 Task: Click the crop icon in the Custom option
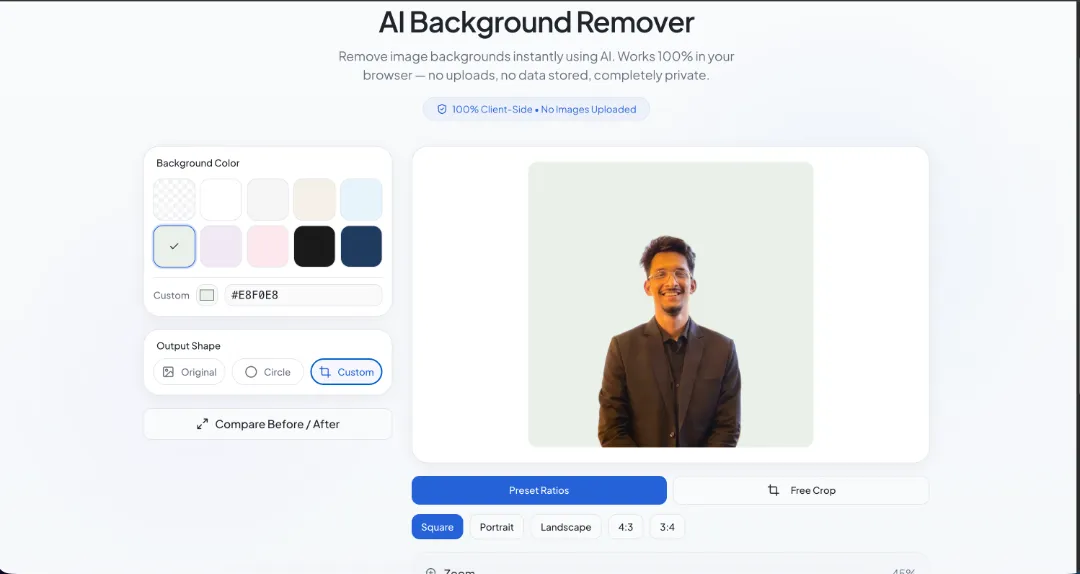pos(324,372)
